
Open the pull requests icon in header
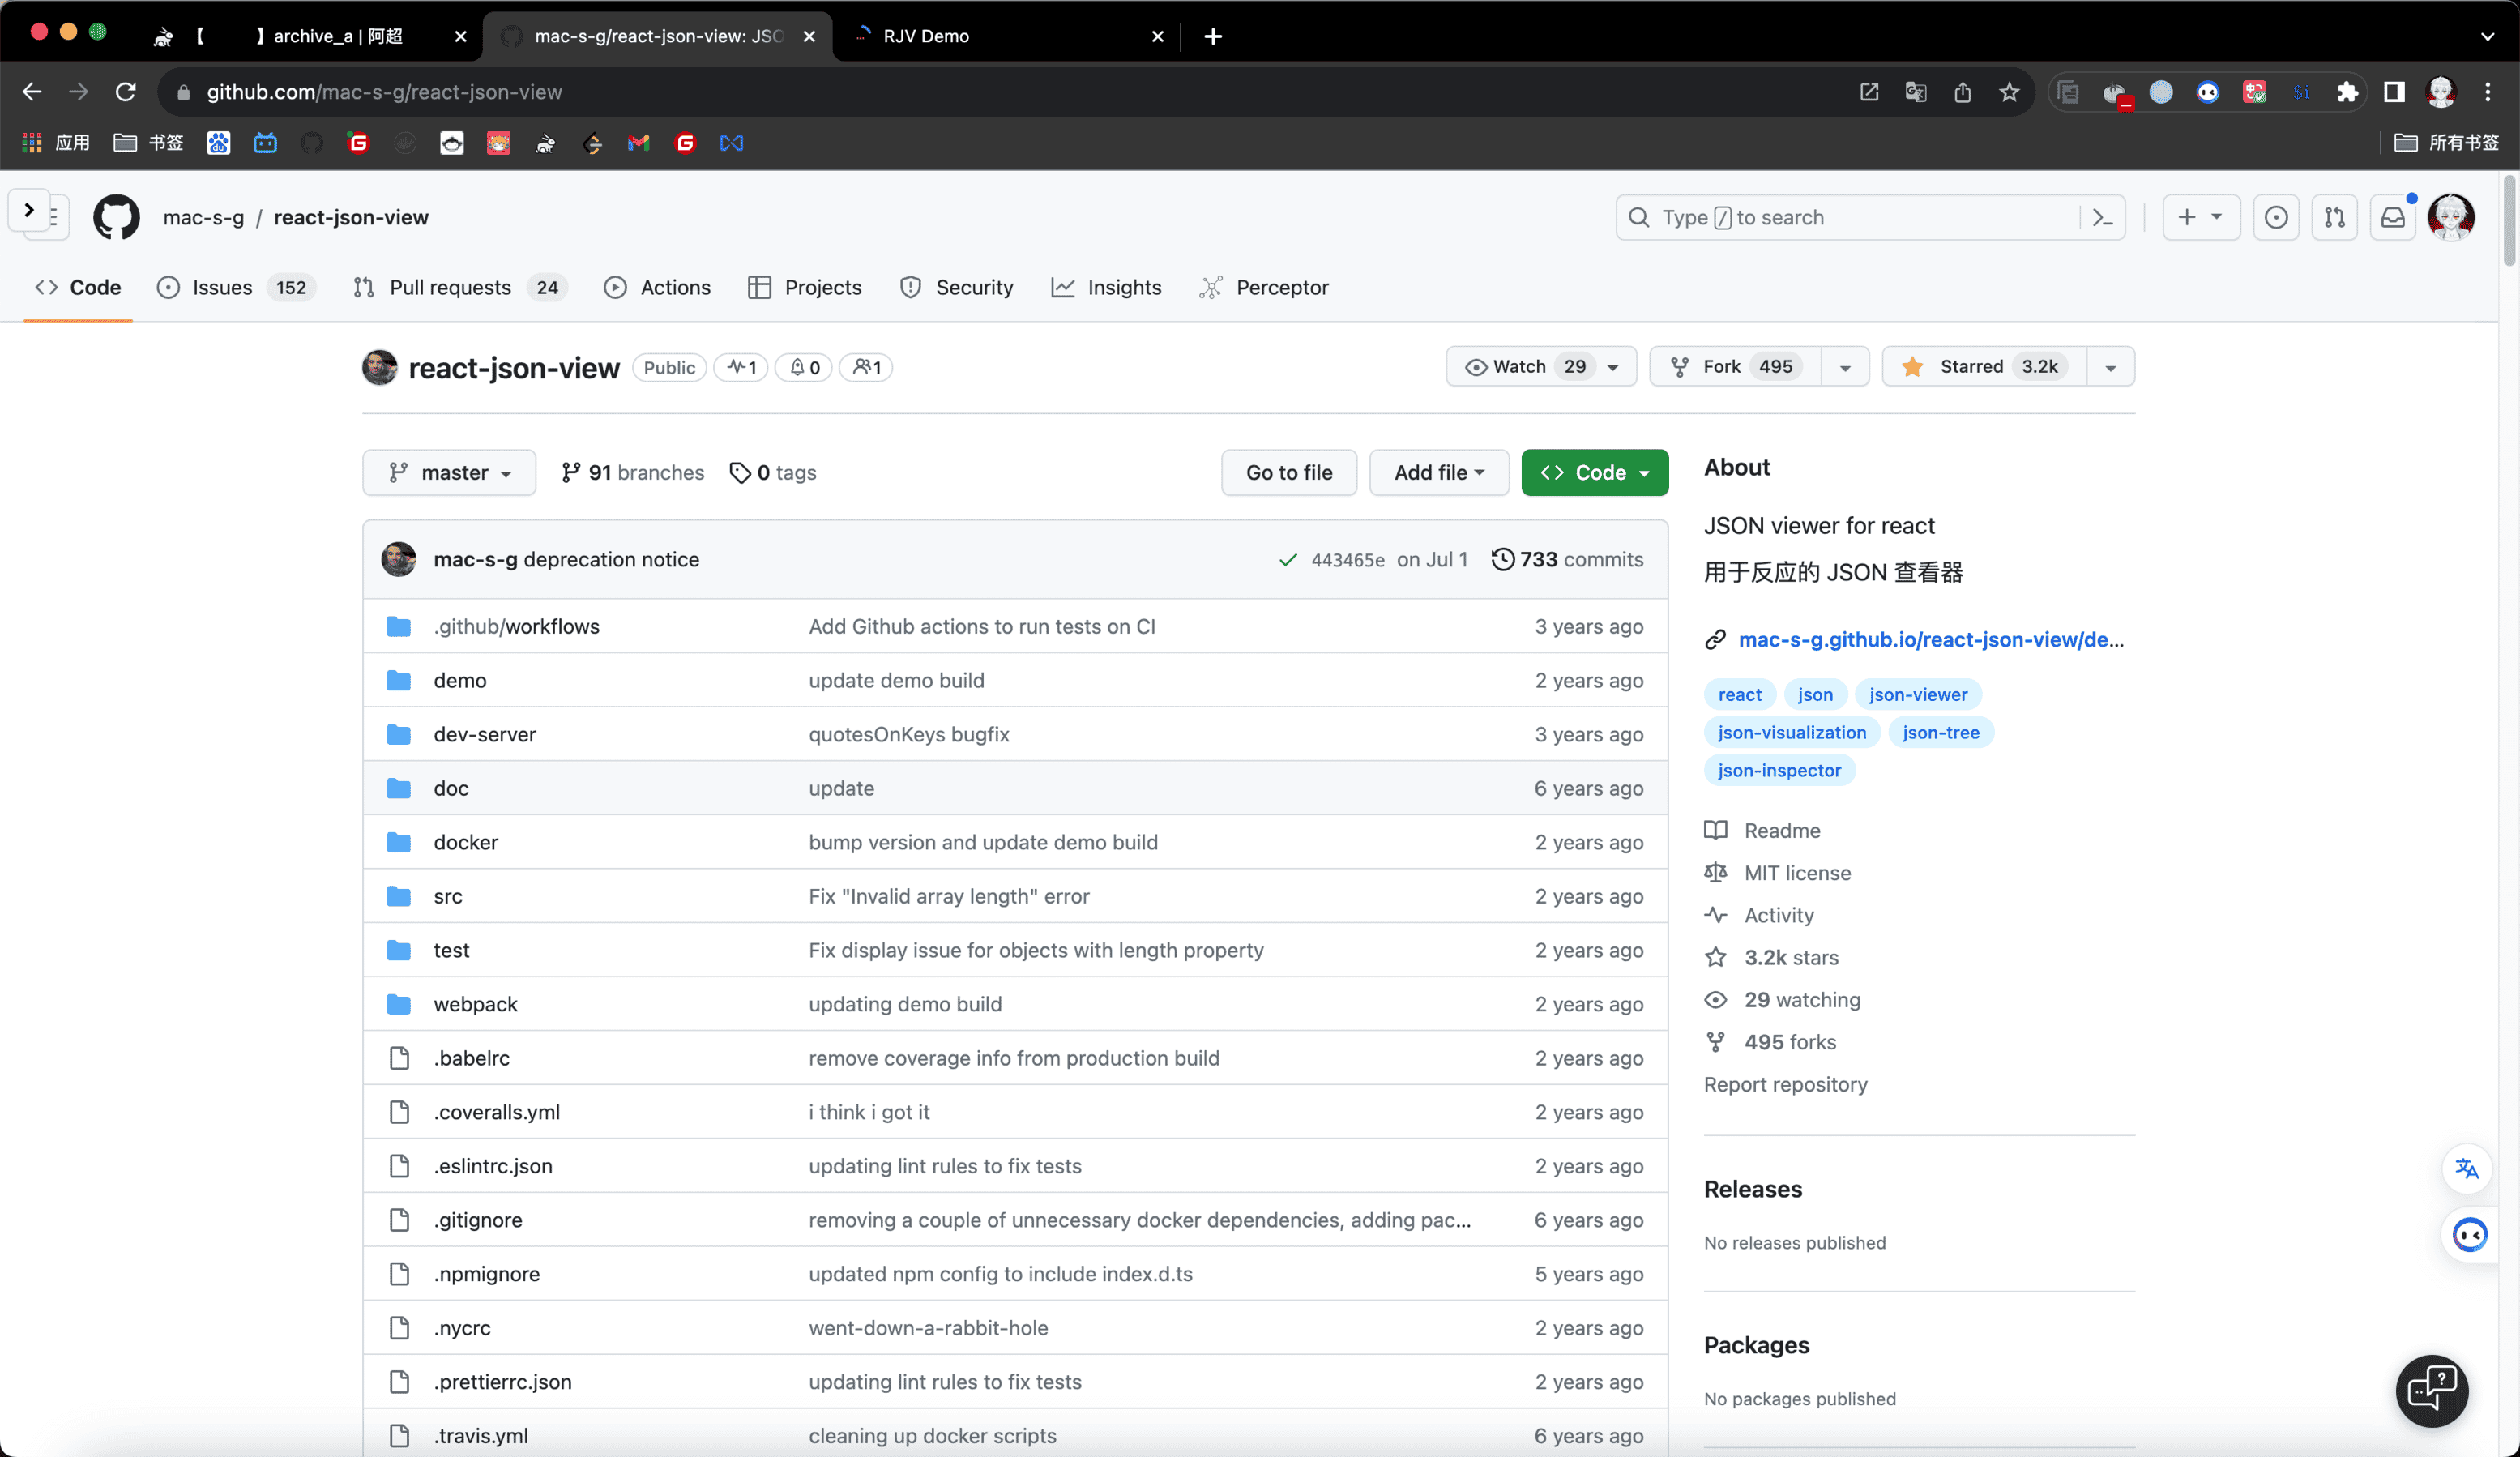(x=2334, y=217)
